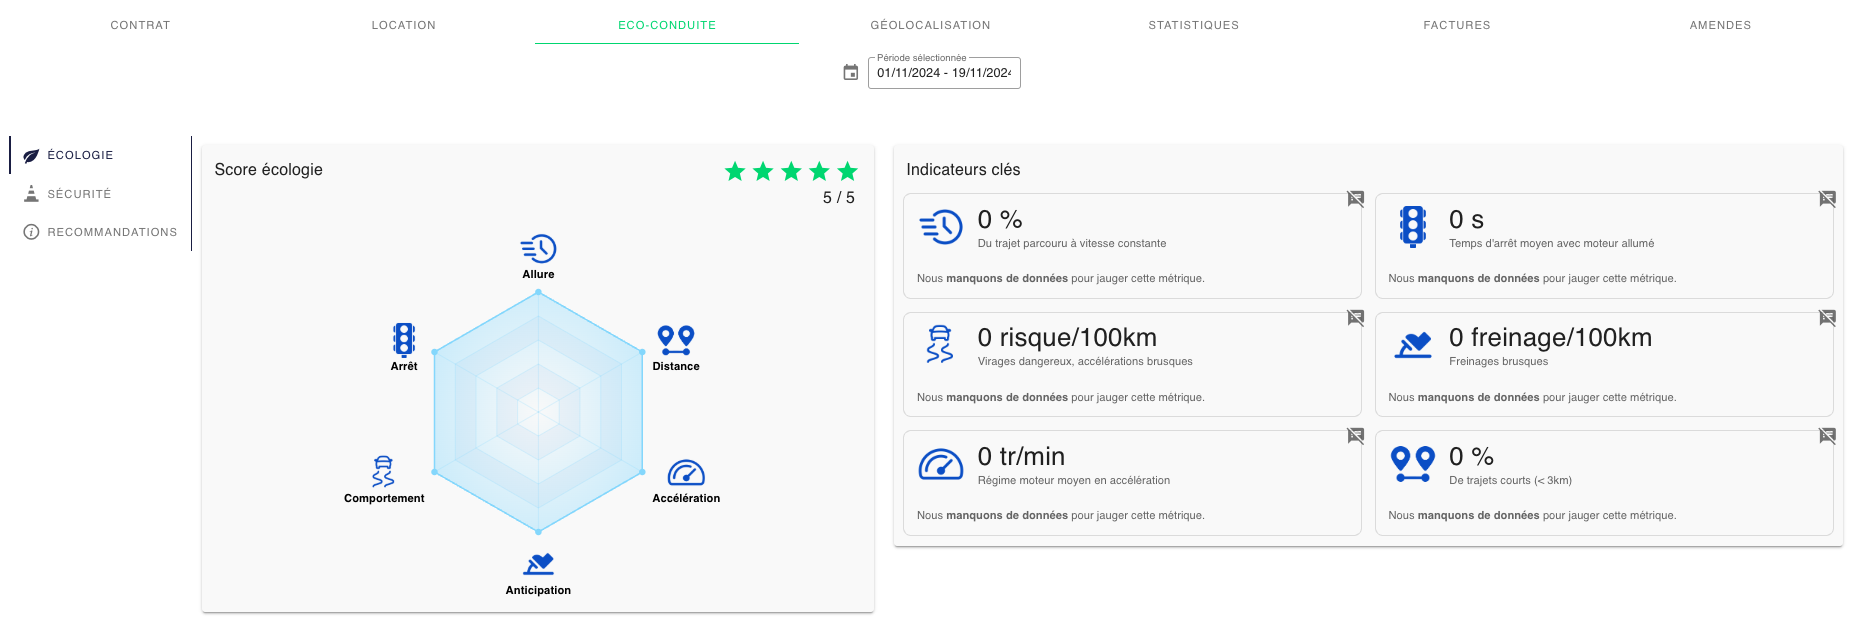Open the GÉOLOCALISATION tab
Screen dimensions: 1861x631
tap(930, 25)
